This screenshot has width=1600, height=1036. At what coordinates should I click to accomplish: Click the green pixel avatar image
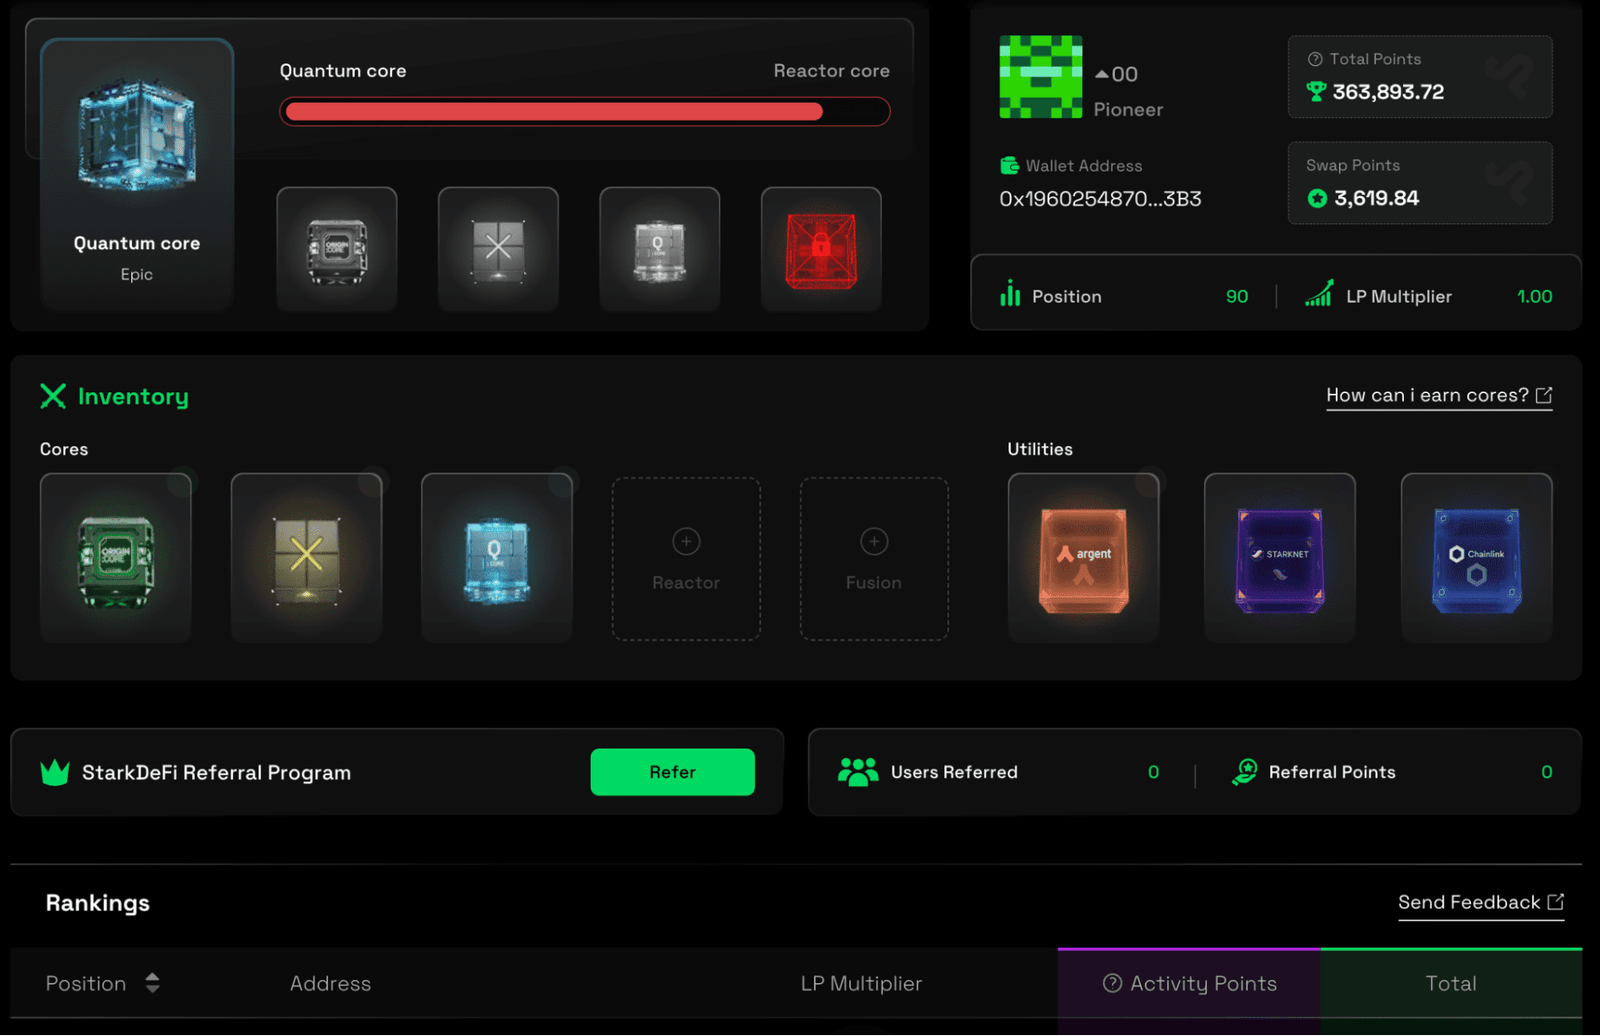1040,77
